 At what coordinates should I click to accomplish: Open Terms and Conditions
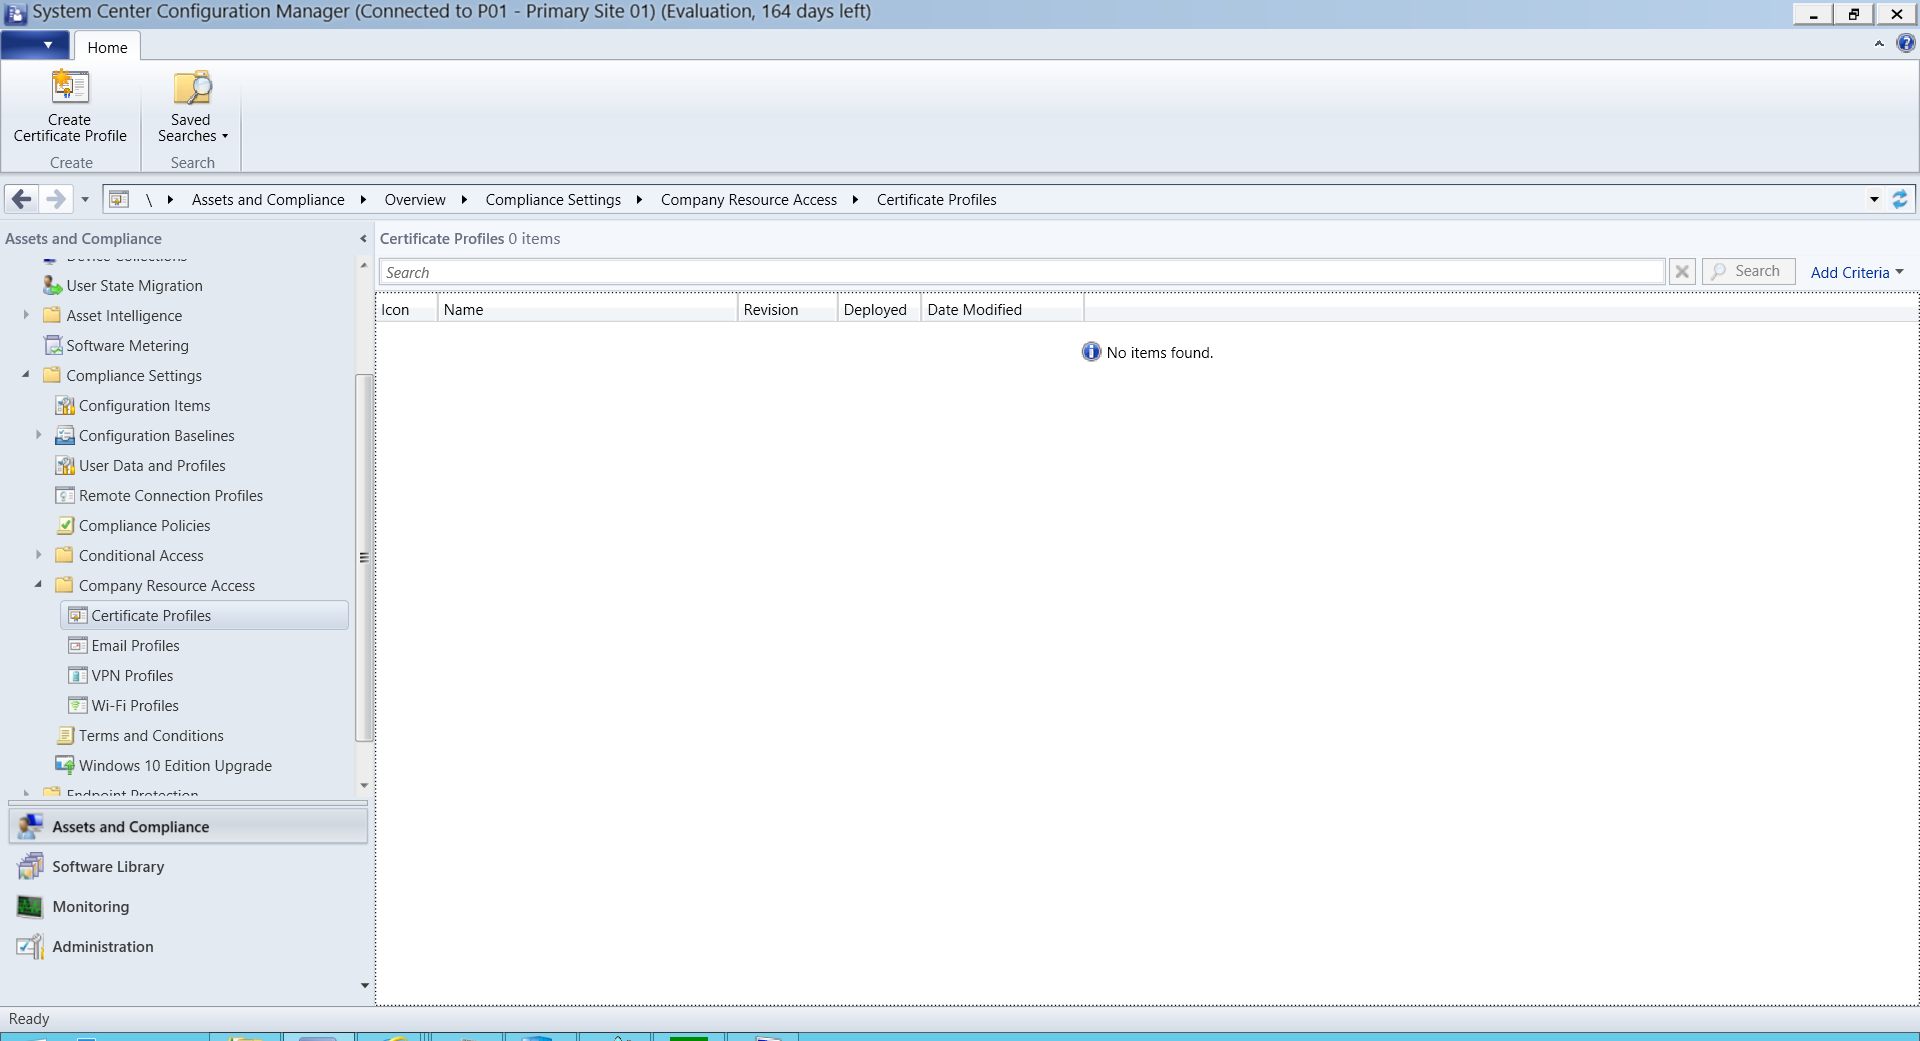(x=151, y=735)
